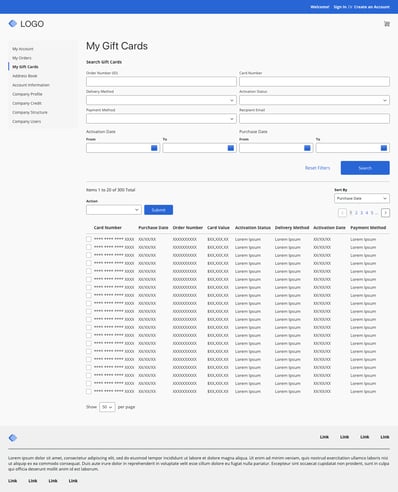Select My Gift Cards in the sidebar
The image size is (398, 492).
25,67
